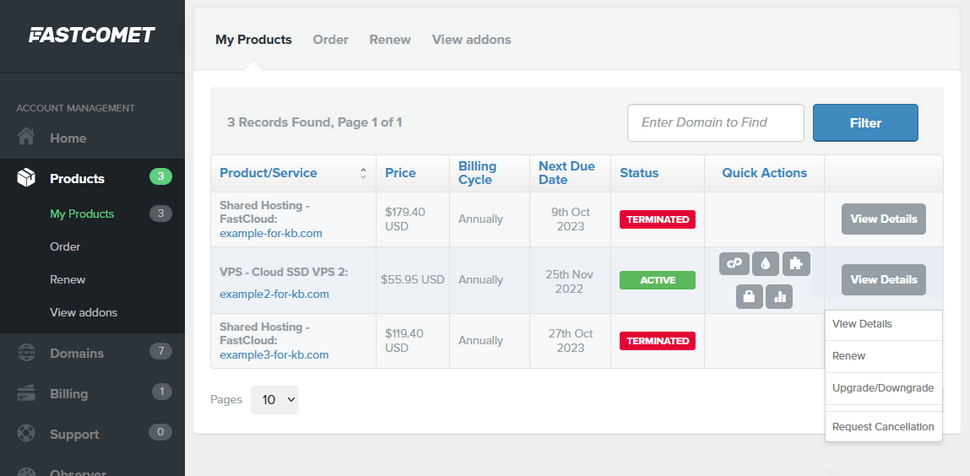
Task: Click the Account Management heading
Action: [75, 108]
